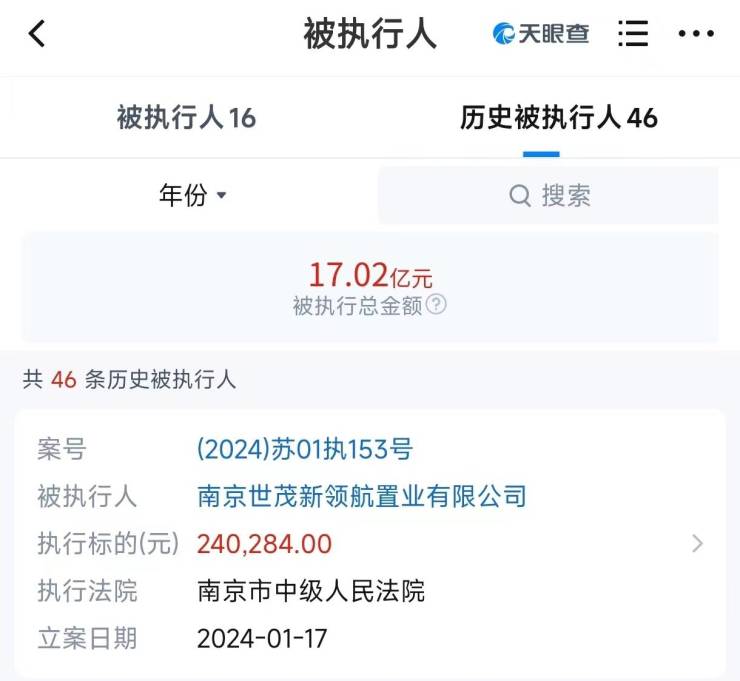
Task: Select 历史被执行人 46 tab
Action: [559, 118]
